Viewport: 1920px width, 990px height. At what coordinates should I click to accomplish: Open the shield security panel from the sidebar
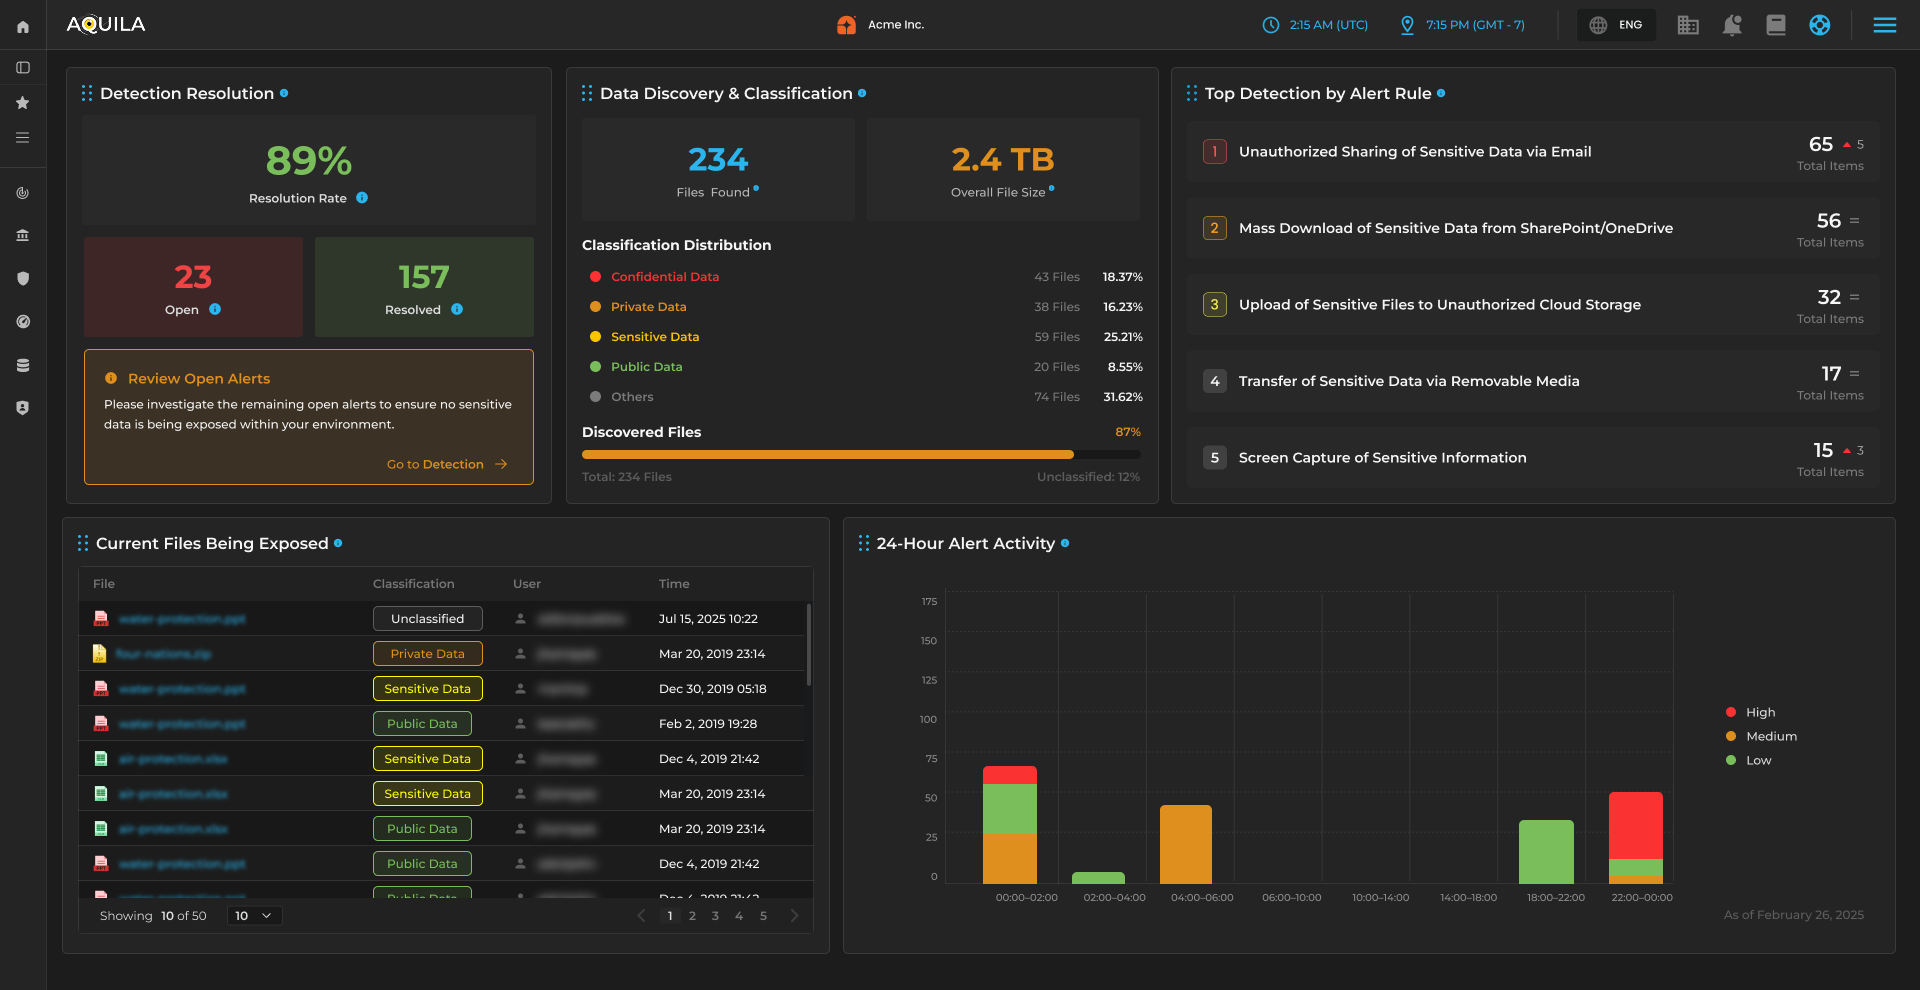(23, 278)
